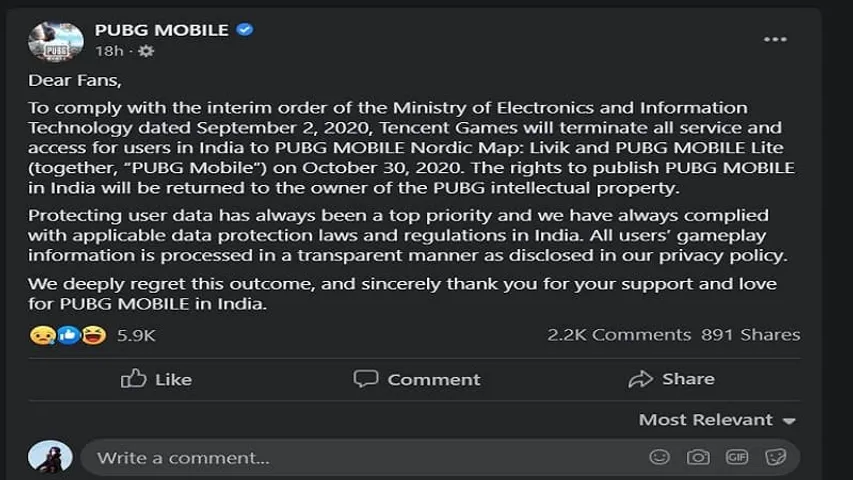Click the 18h post timestamp
The image size is (853, 480).
click(108, 51)
